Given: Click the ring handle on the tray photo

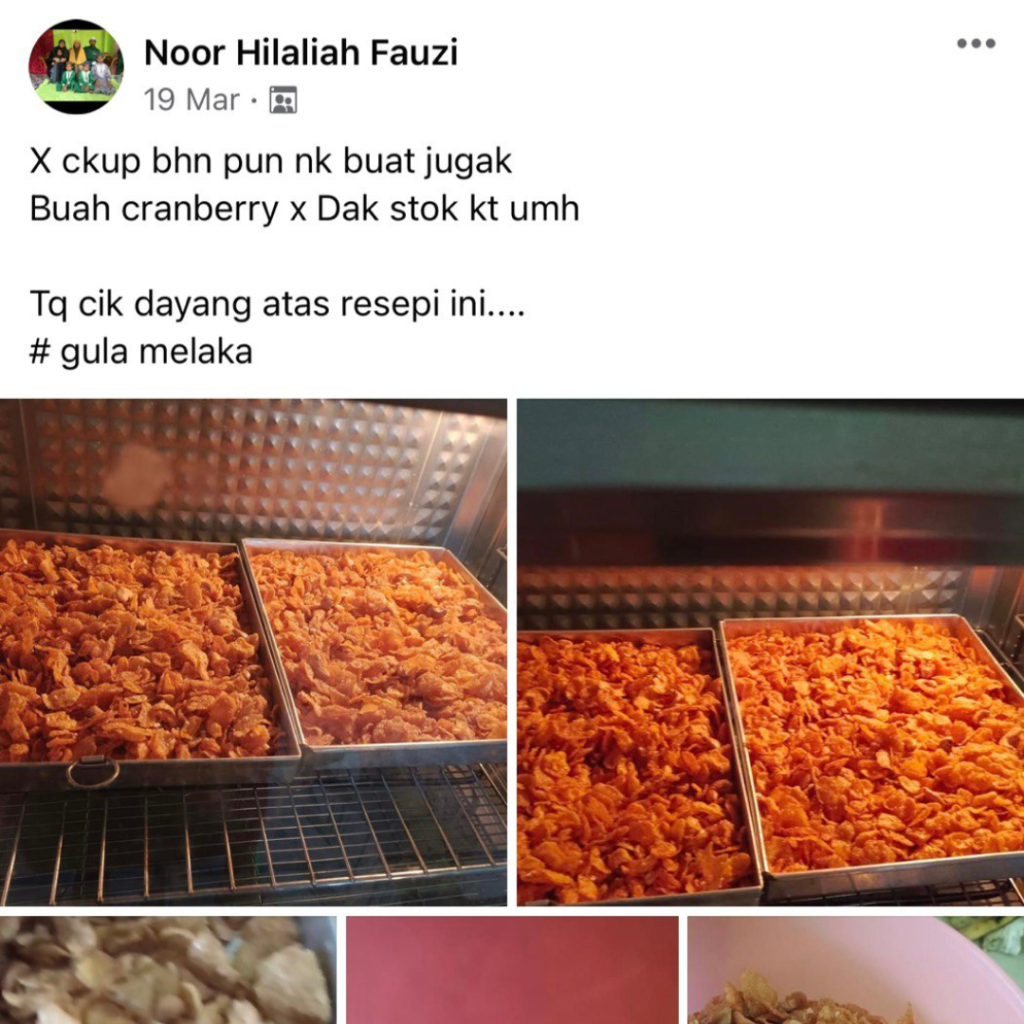Looking at the screenshot, I should pos(93,772).
